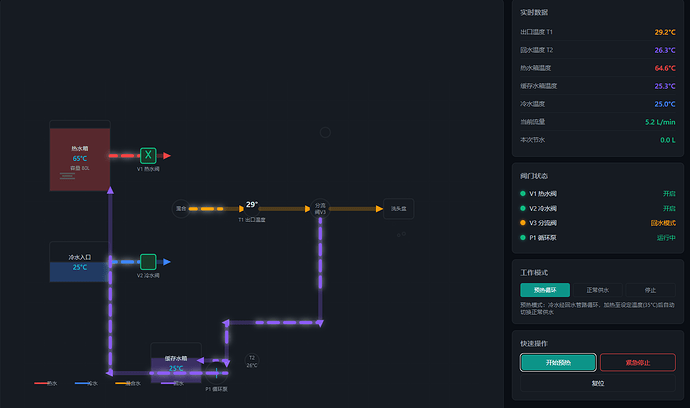This screenshot has height=408, width=690.
Task: Select the 停止 work mode
Action: point(650,290)
